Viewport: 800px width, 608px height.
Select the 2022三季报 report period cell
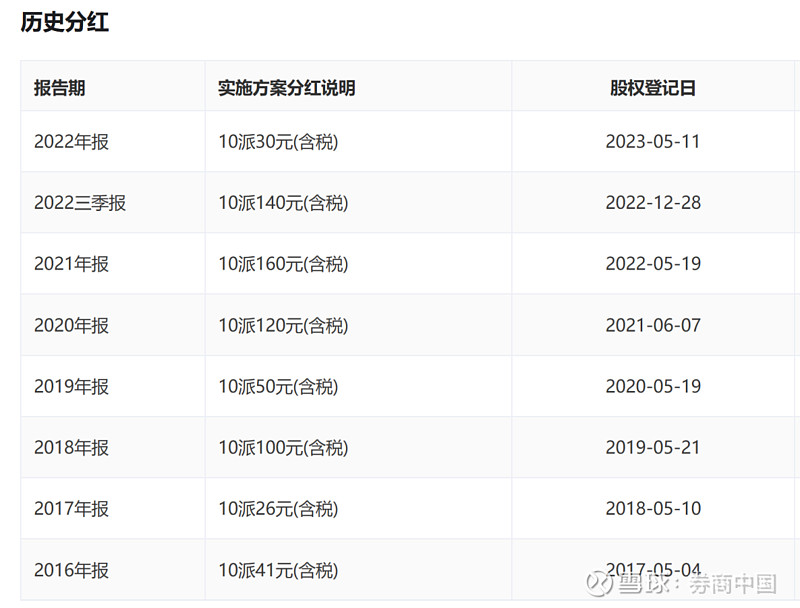tap(80, 203)
